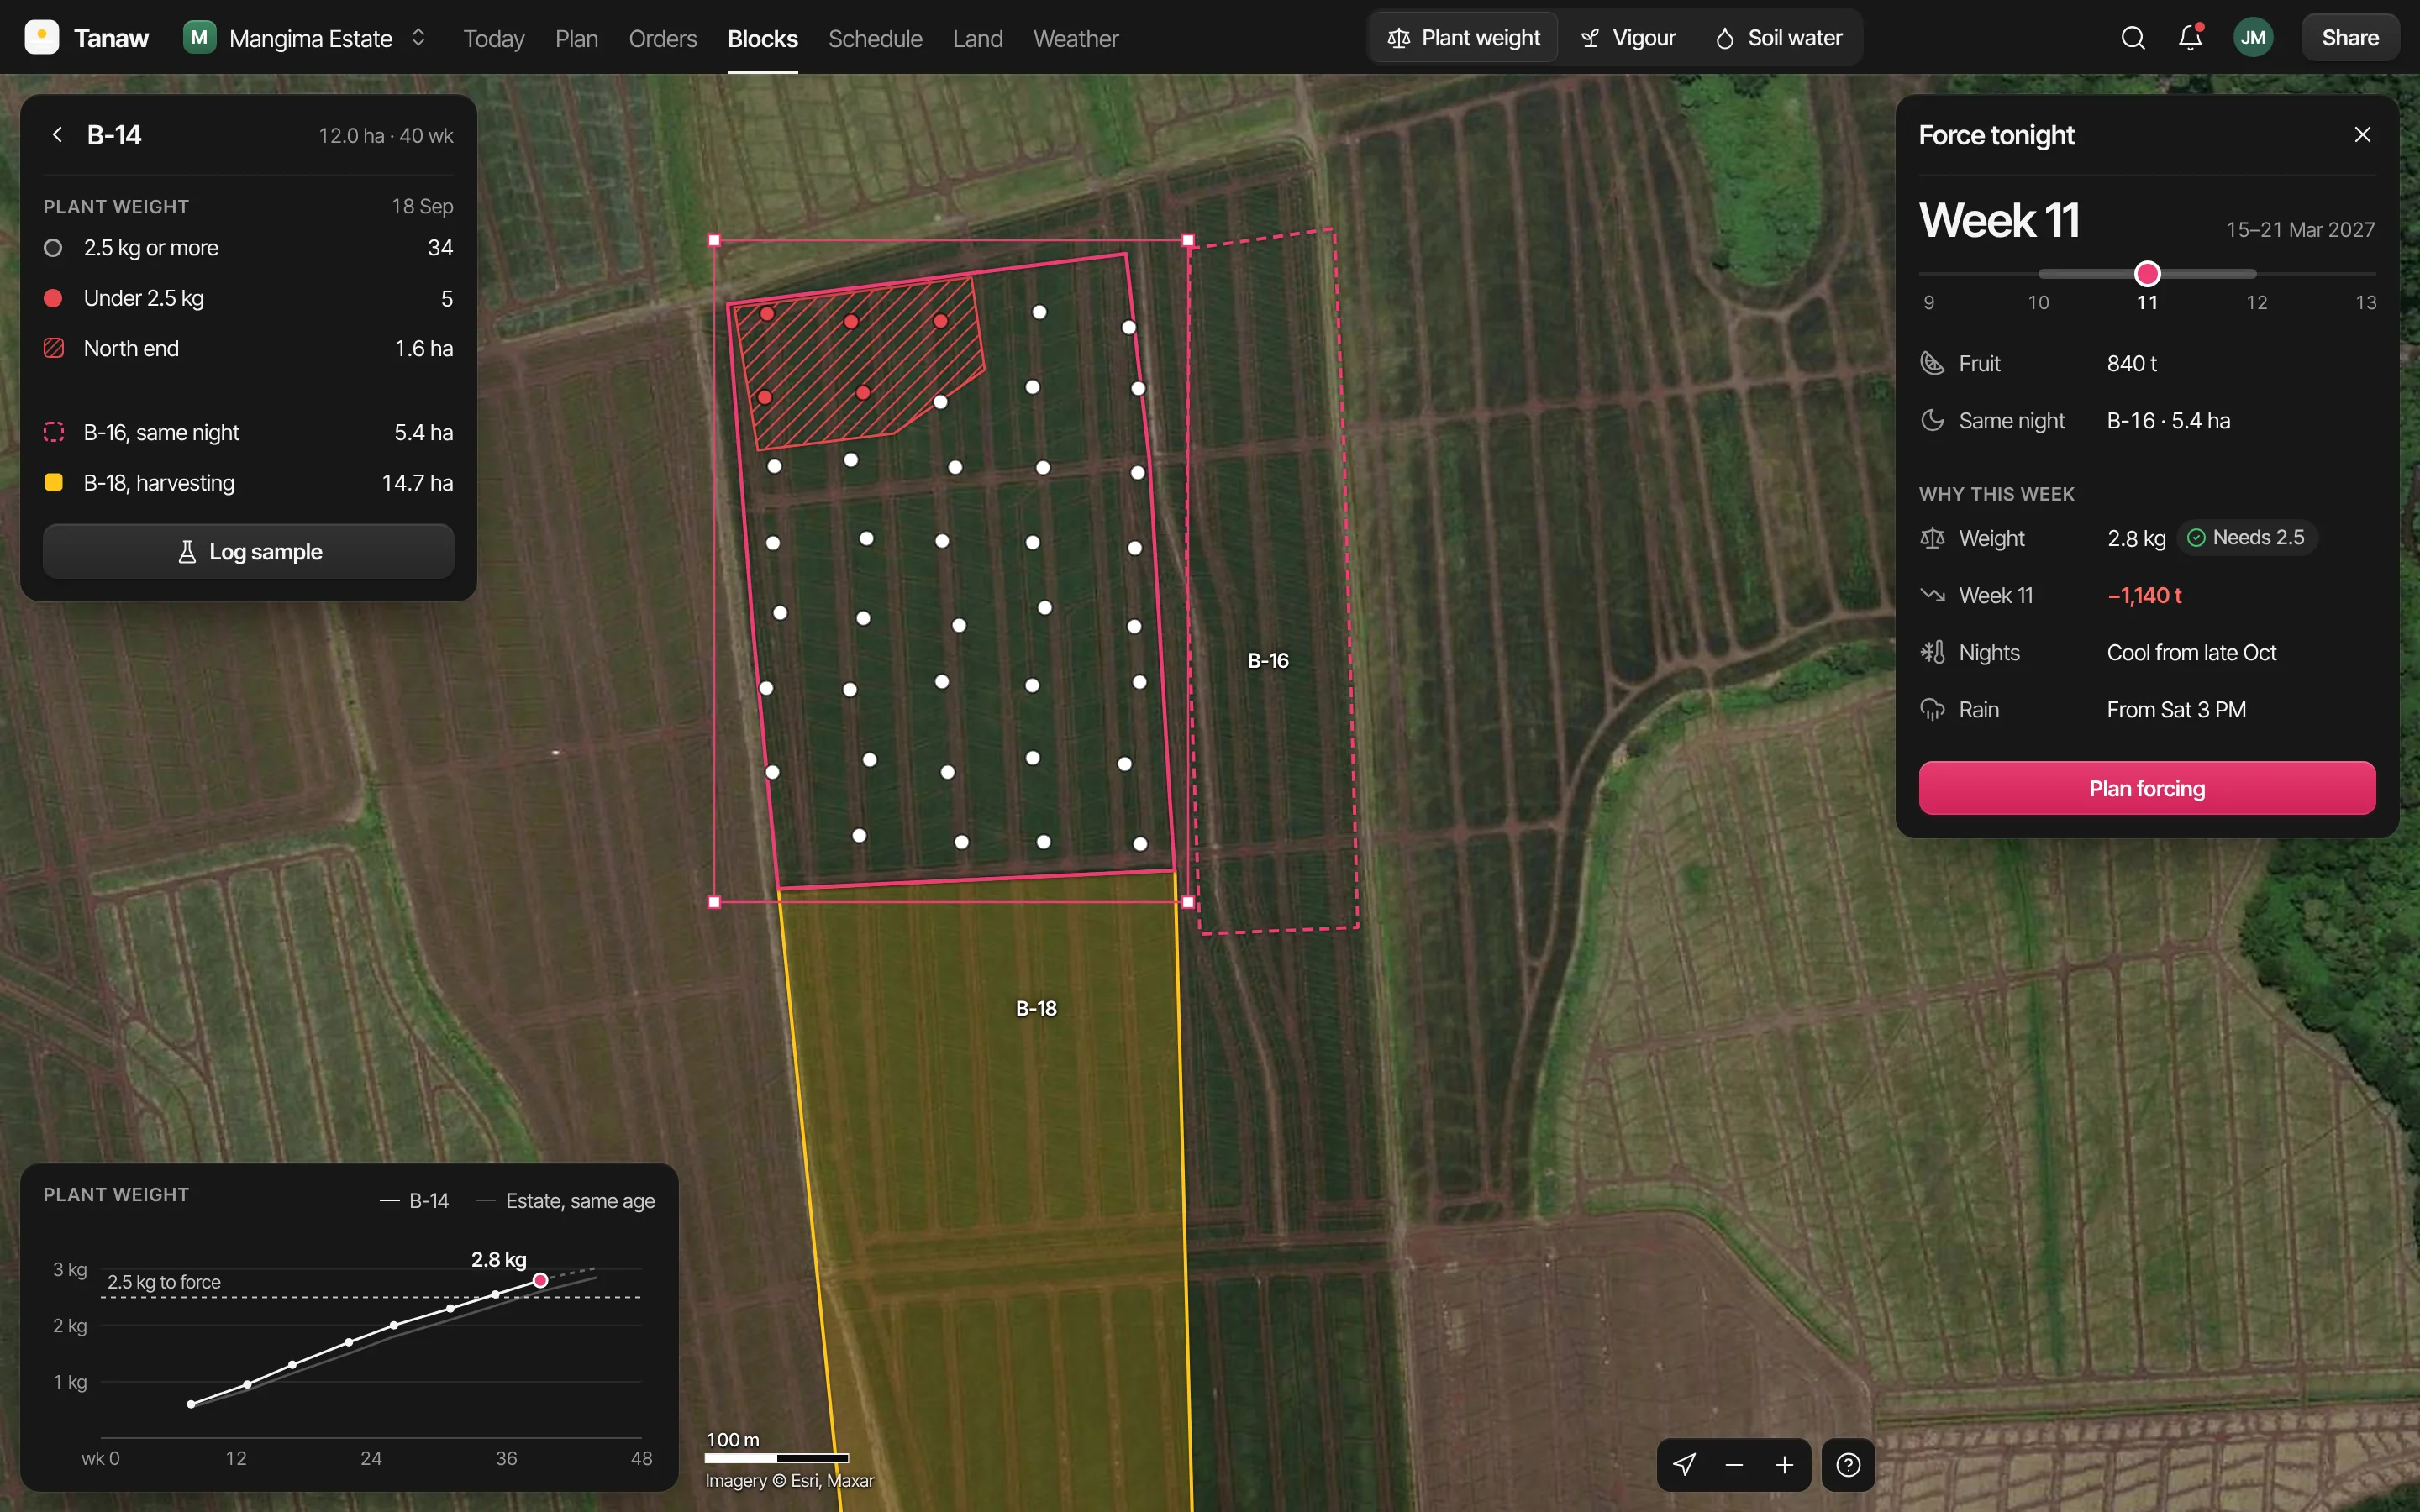This screenshot has width=2420, height=1512.
Task: Click the -1,140 t value
Action: tap(2144, 595)
